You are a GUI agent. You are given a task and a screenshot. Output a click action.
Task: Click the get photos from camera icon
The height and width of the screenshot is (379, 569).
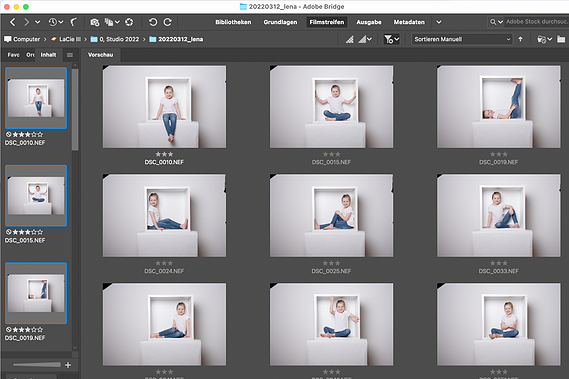tap(95, 23)
